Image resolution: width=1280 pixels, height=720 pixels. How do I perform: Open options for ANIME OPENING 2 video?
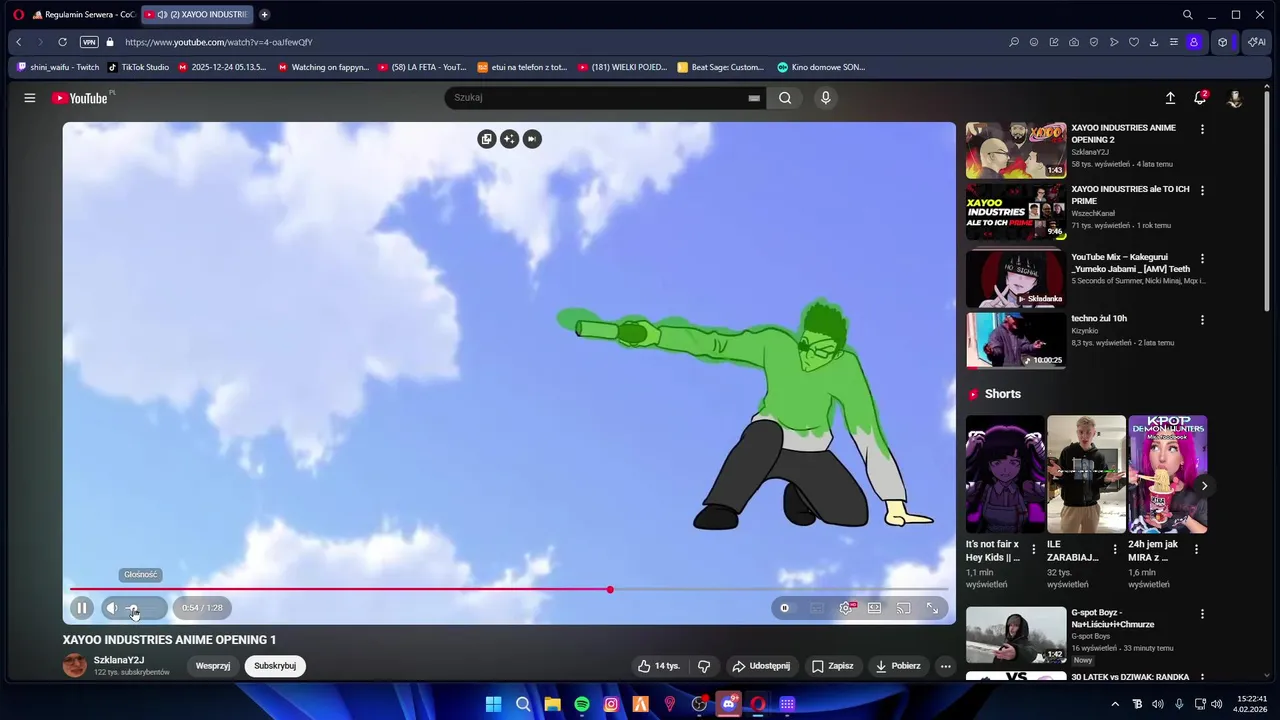(x=1202, y=129)
